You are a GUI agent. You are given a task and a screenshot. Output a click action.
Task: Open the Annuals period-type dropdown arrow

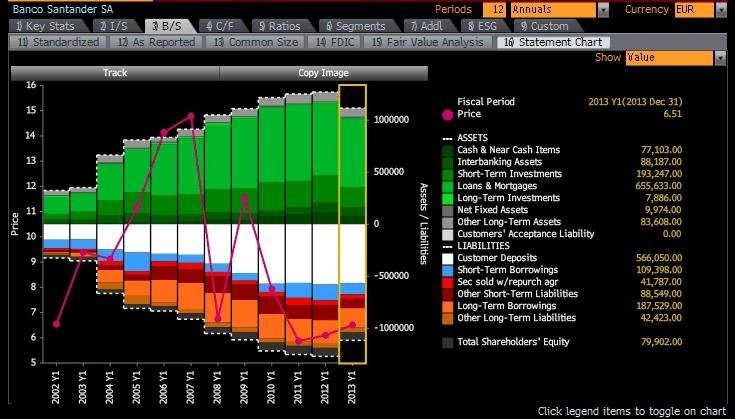coord(603,9)
